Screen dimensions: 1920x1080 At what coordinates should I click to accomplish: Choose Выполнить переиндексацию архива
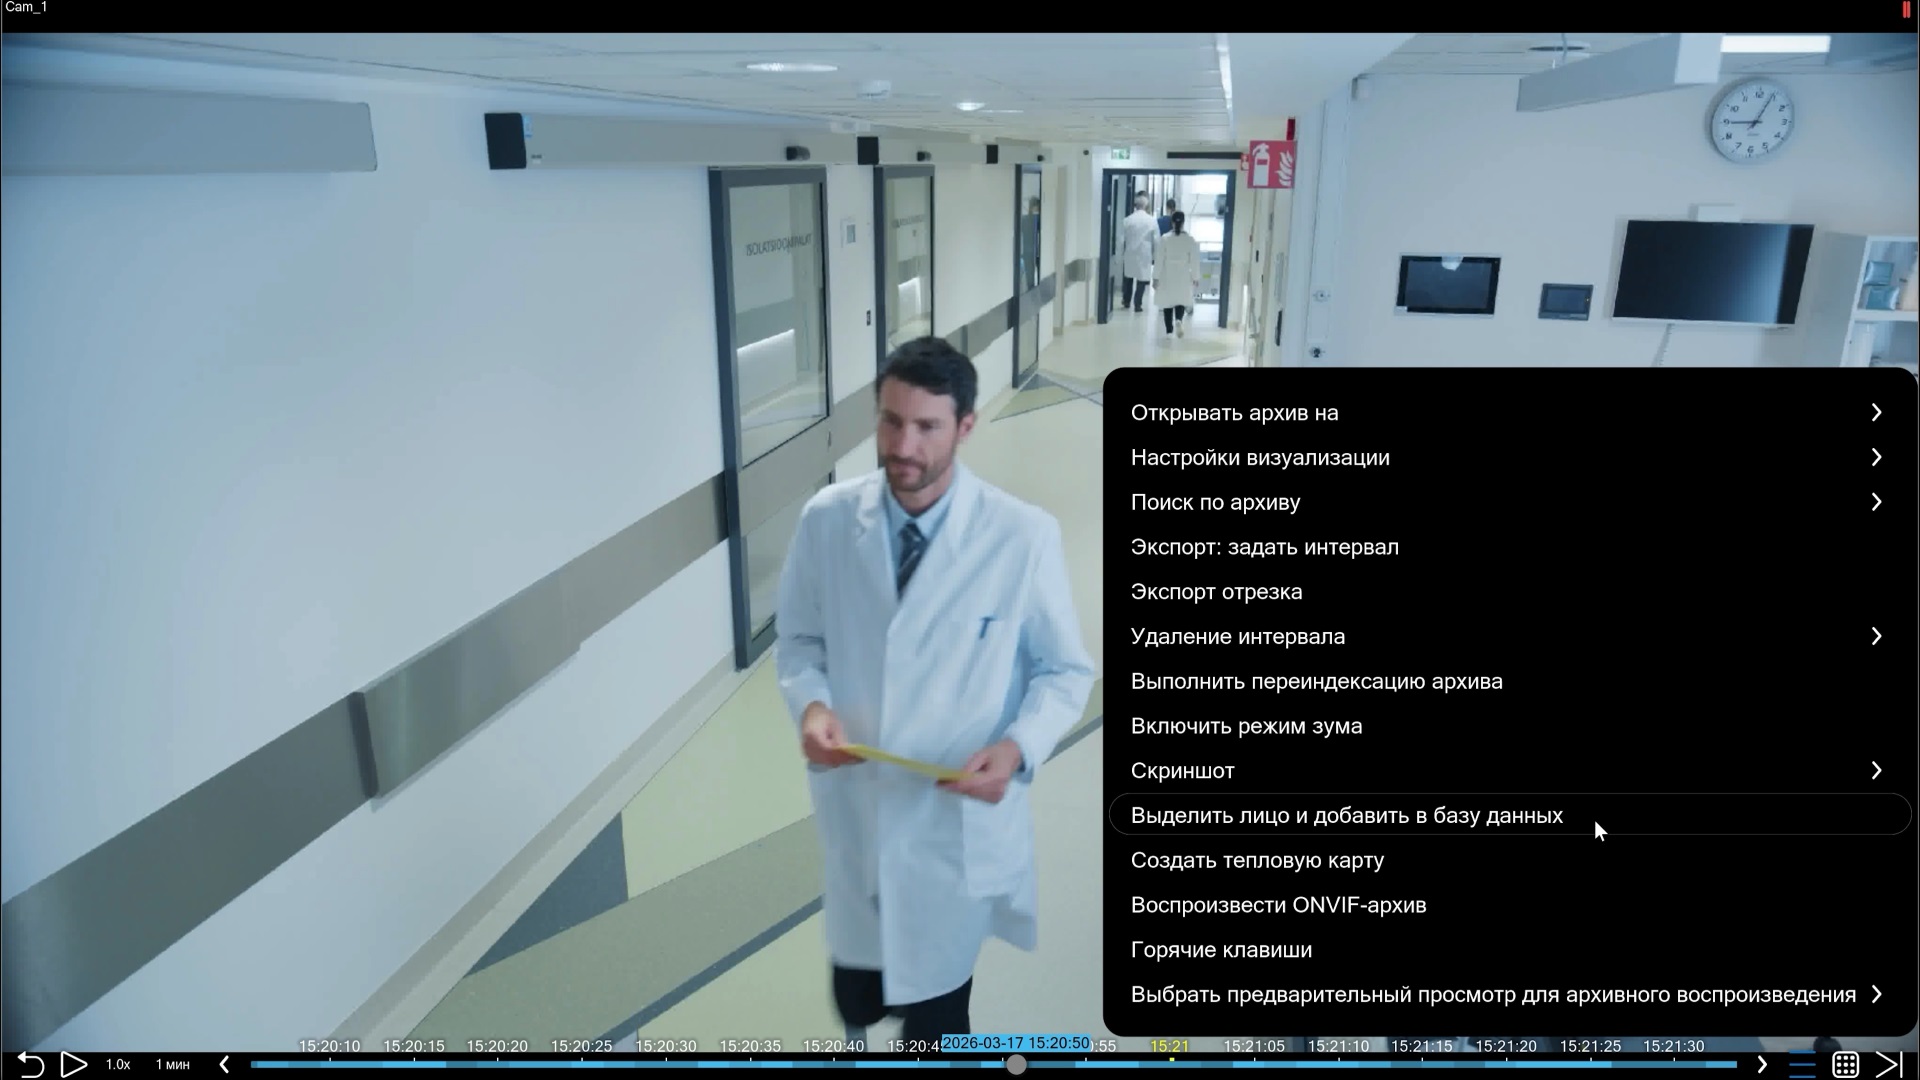1510,682
